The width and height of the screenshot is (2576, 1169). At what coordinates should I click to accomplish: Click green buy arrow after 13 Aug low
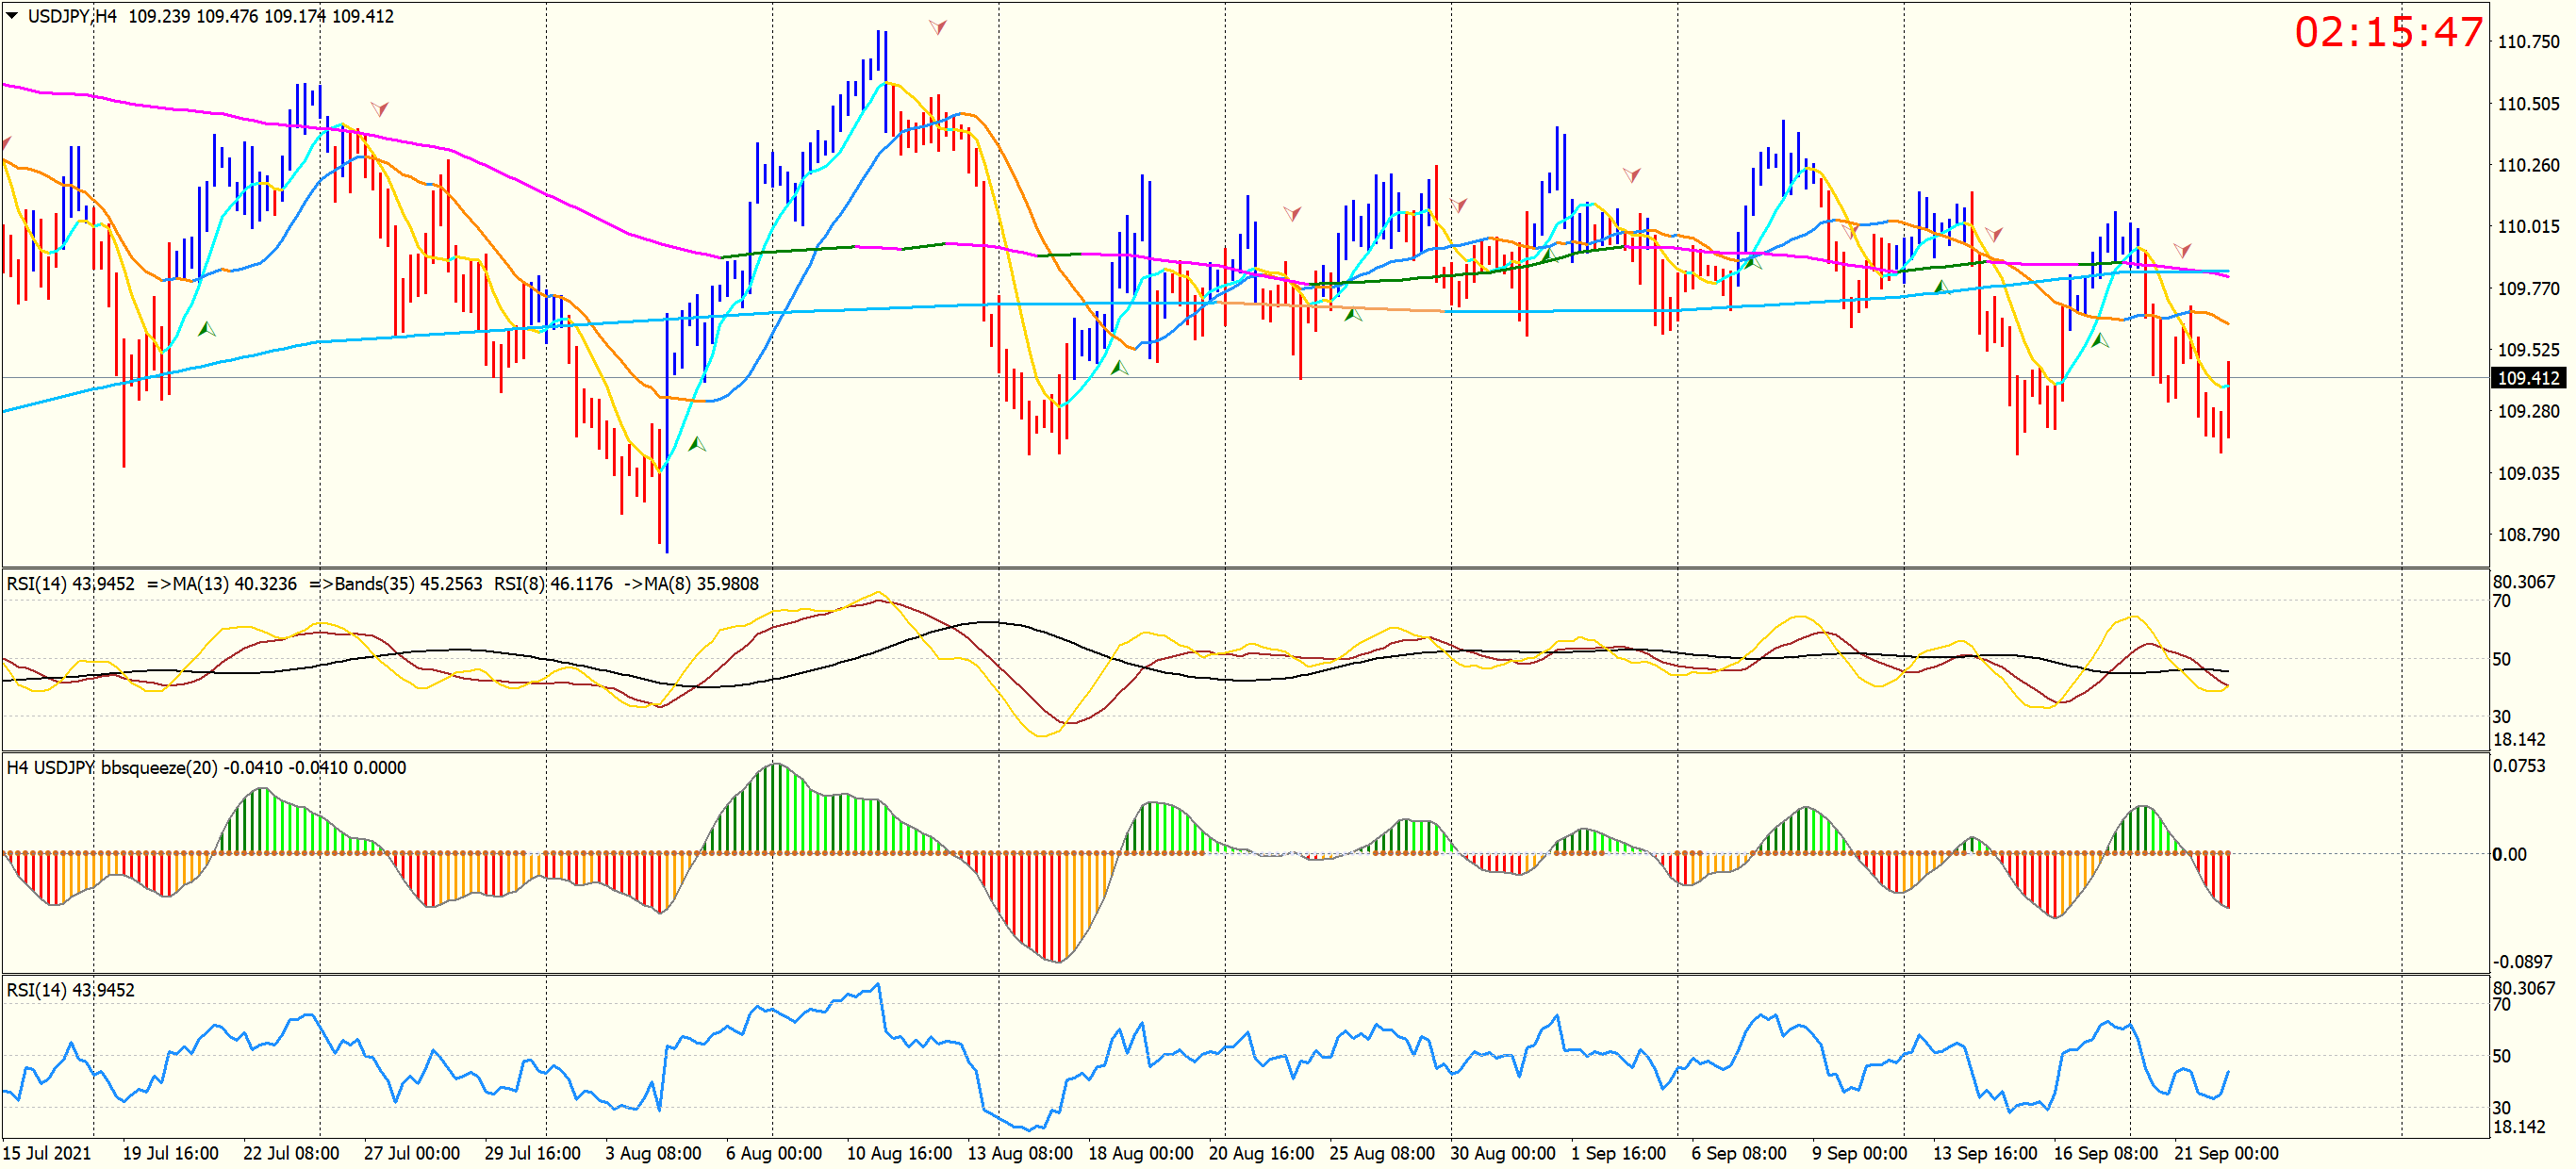point(1119,368)
